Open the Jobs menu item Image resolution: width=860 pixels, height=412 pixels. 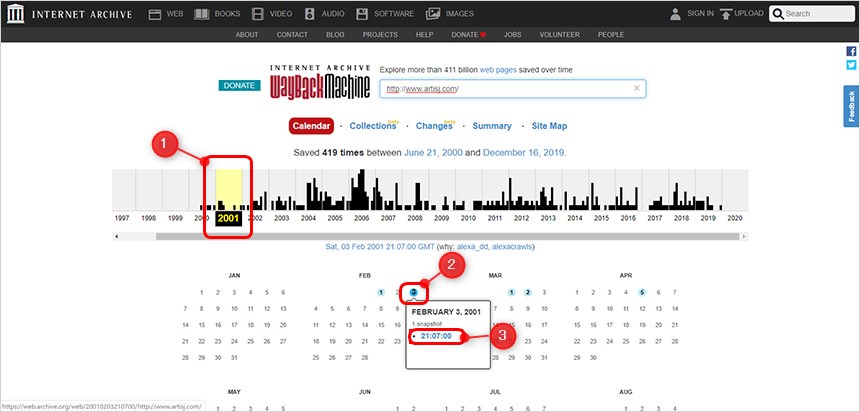[x=513, y=35]
